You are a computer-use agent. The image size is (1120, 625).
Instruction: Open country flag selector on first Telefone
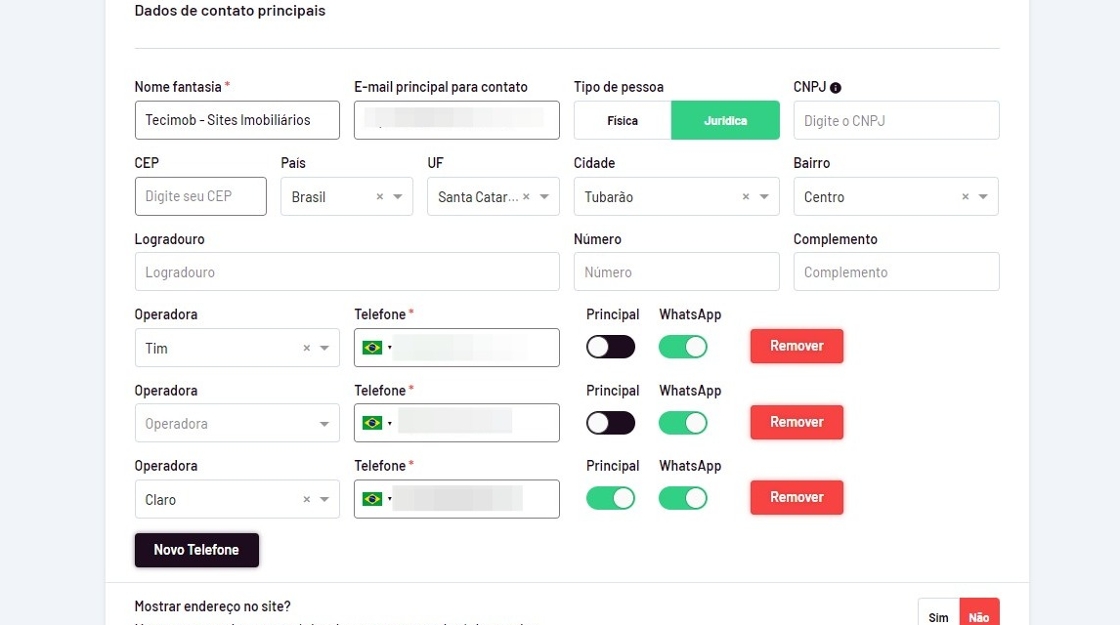tap(376, 348)
